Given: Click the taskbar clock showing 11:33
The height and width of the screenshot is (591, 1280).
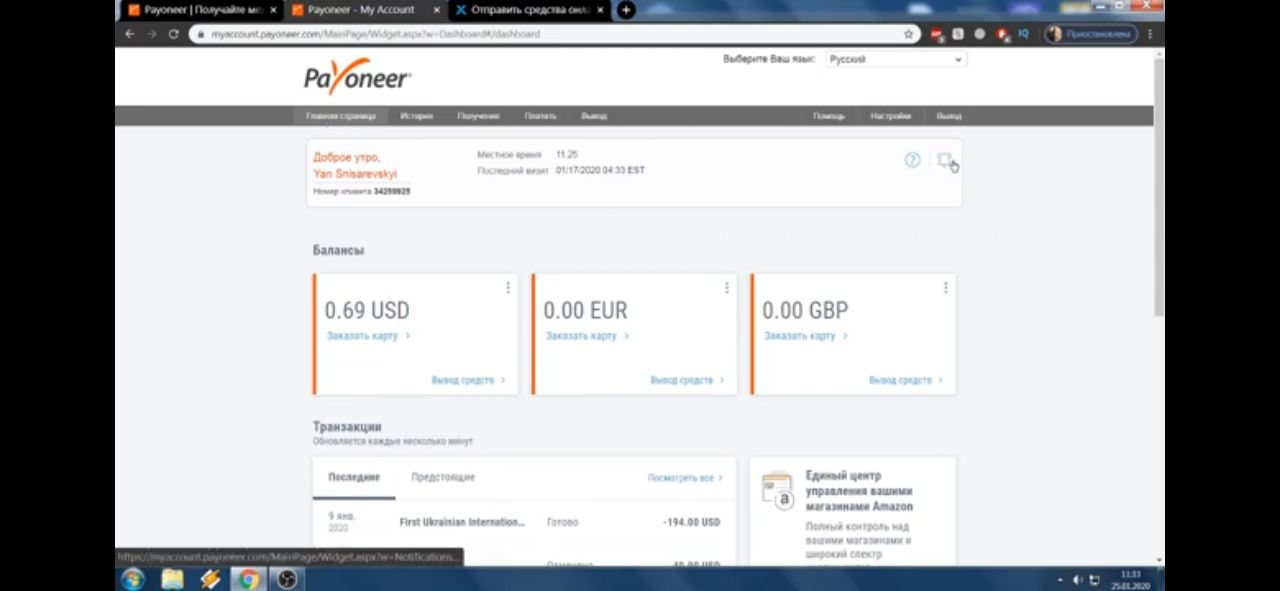Looking at the screenshot, I should (x=1131, y=580).
